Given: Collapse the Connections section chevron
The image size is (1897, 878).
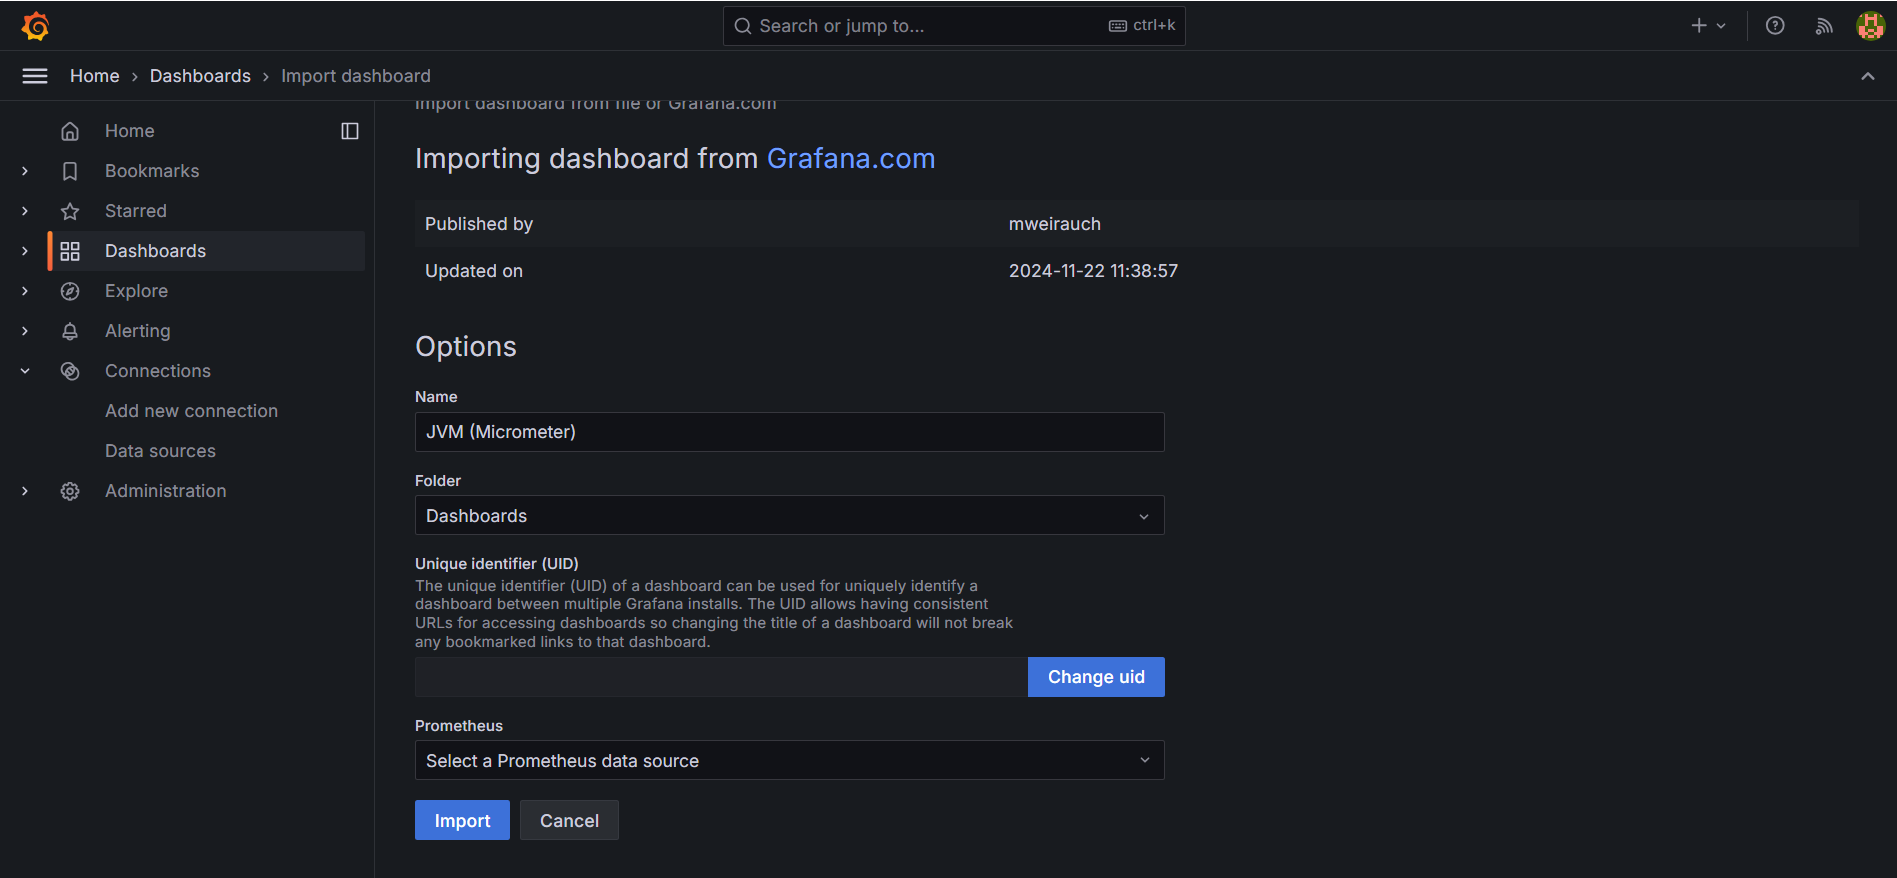Looking at the screenshot, I should tap(25, 371).
